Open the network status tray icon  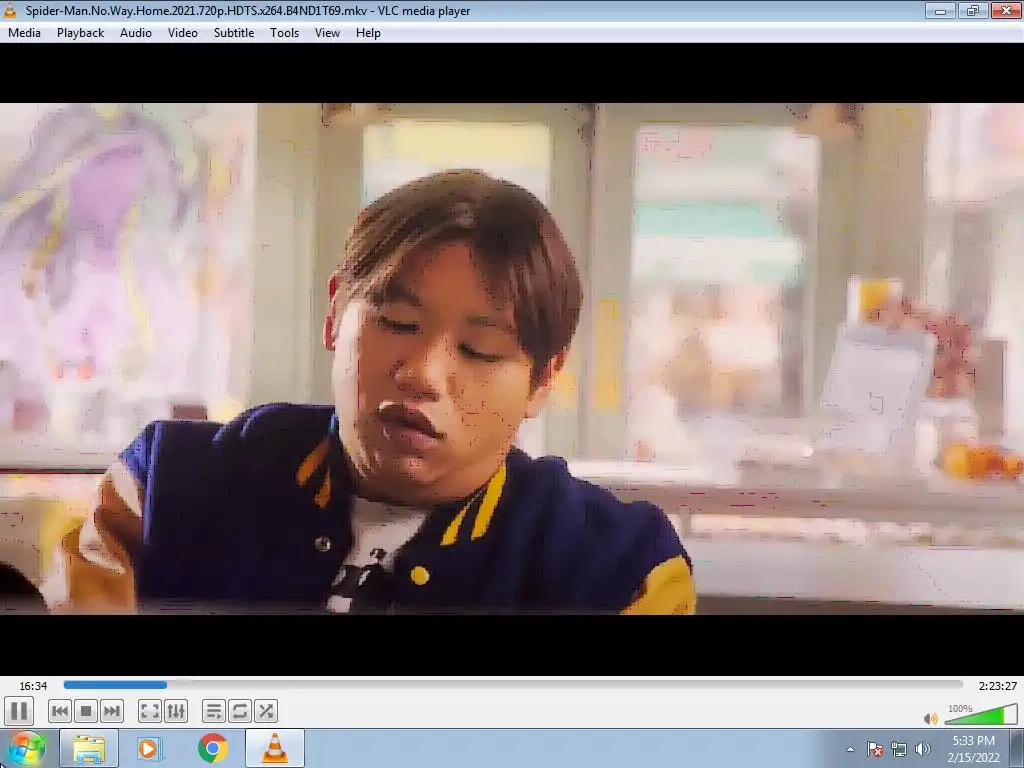(x=899, y=749)
